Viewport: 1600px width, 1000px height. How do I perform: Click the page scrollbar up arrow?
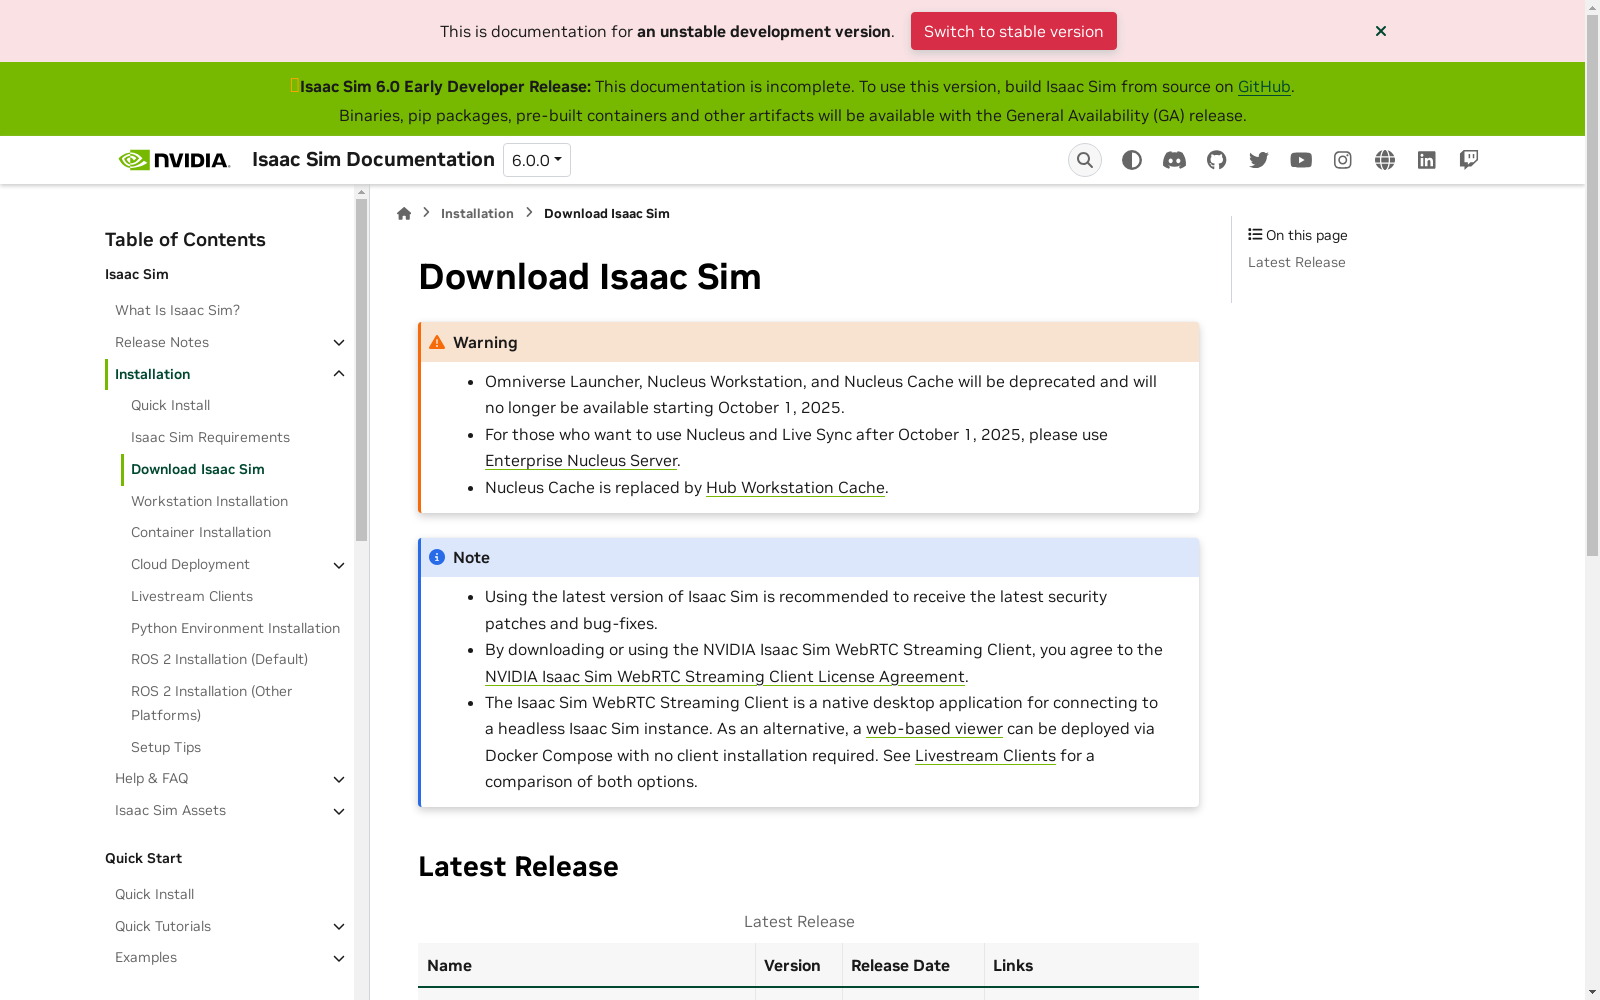point(1592,7)
